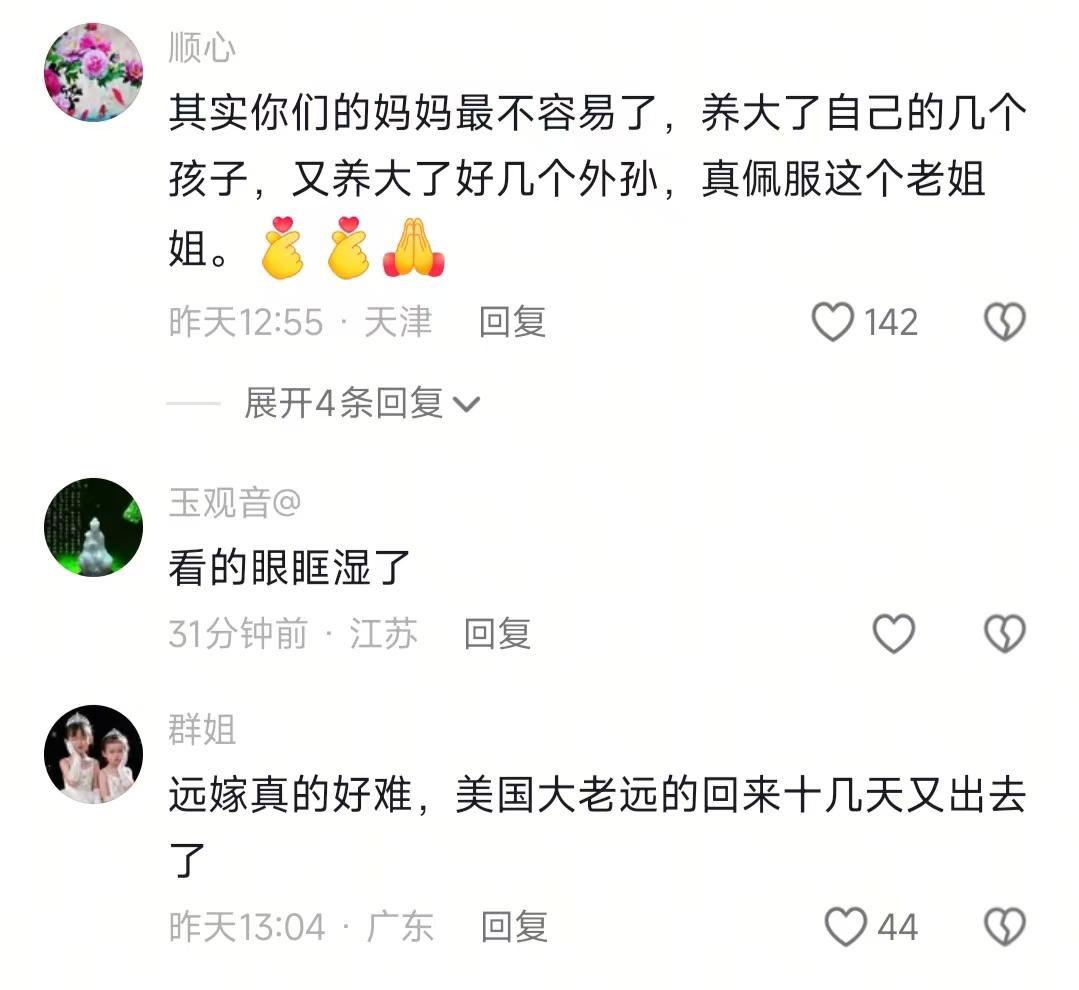
Task: Reply to 玉观音@'s comment via 回复
Action: 498,634
